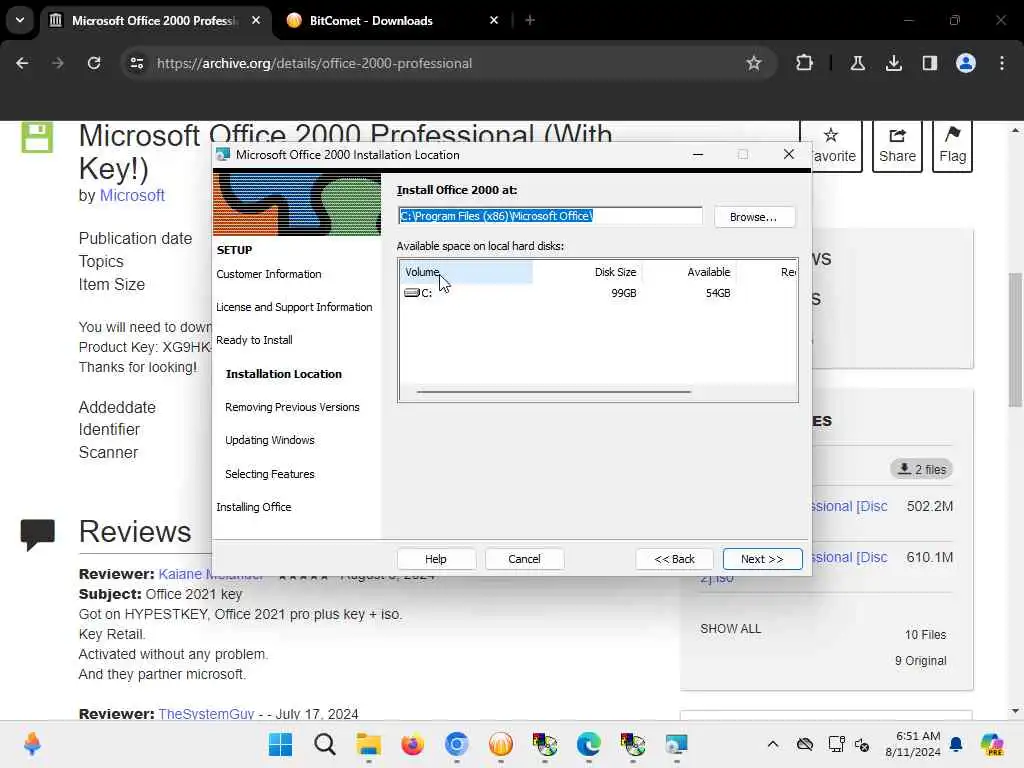This screenshot has height=768, width=1024.
Task: Go forward in browser history
Action: 58,63
